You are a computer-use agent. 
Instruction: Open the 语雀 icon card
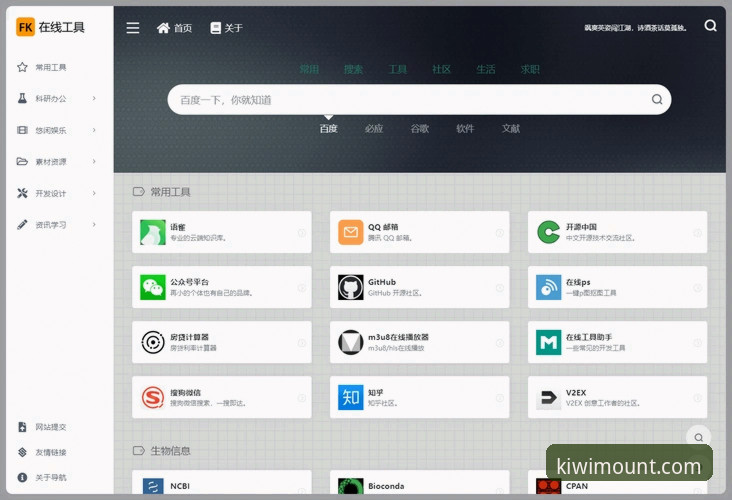153,232
